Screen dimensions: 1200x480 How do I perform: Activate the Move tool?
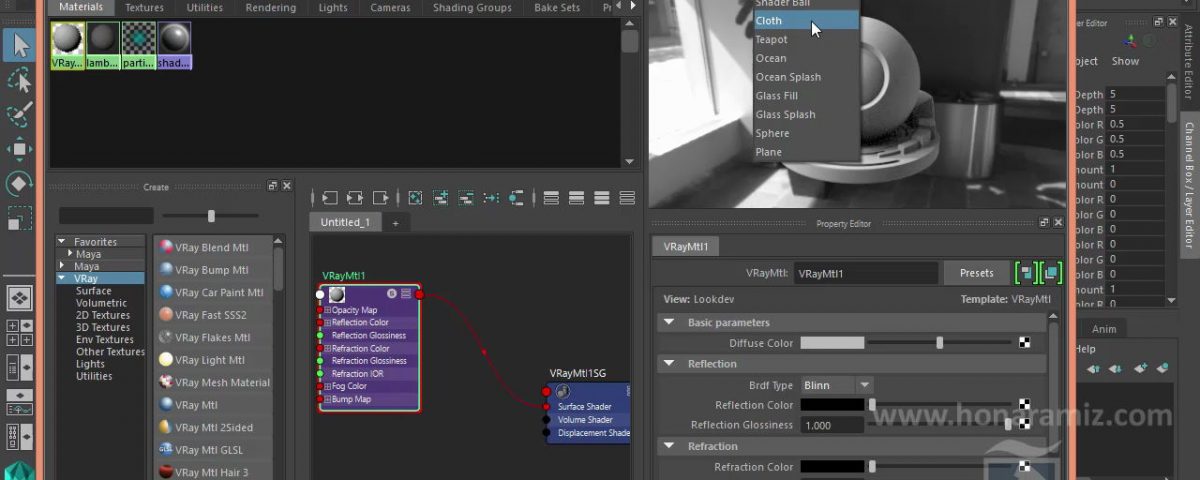[19, 150]
